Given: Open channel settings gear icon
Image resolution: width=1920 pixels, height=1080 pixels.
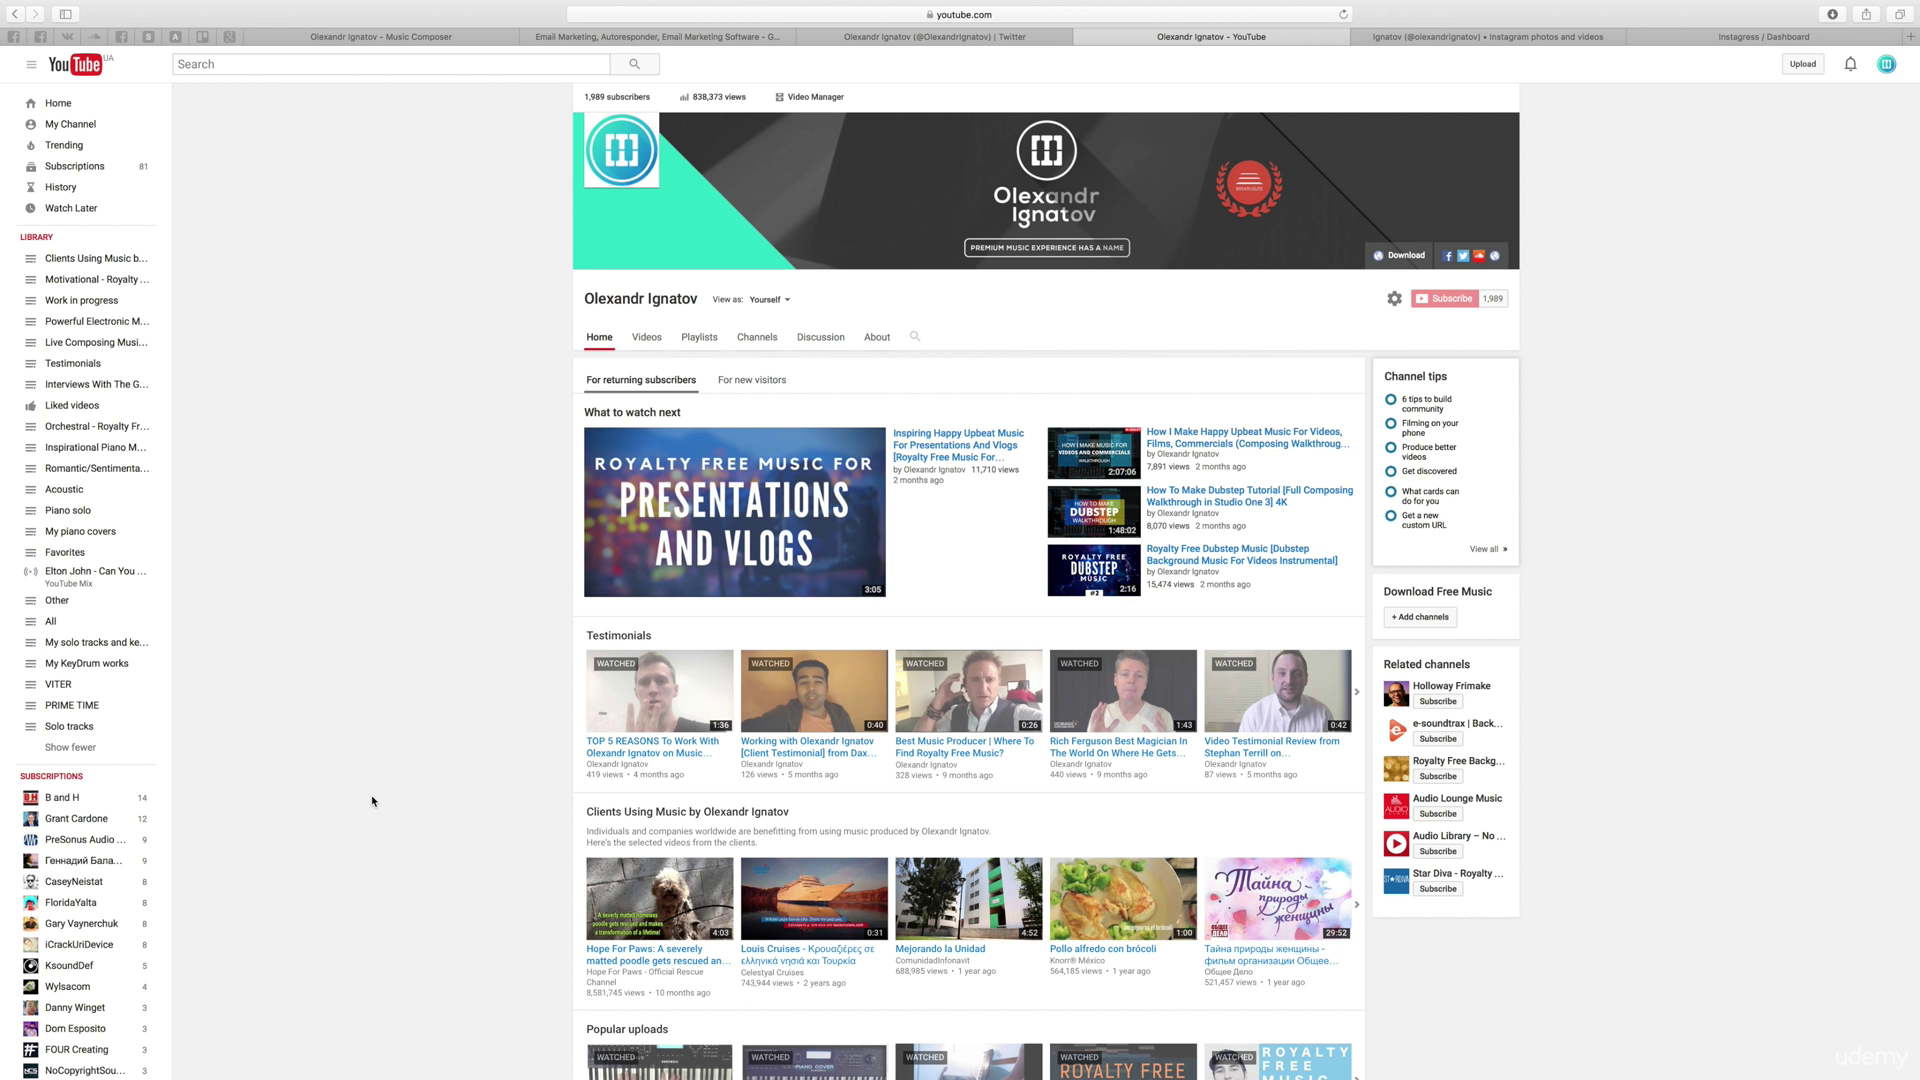Looking at the screenshot, I should pyautogui.click(x=1394, y=299).
